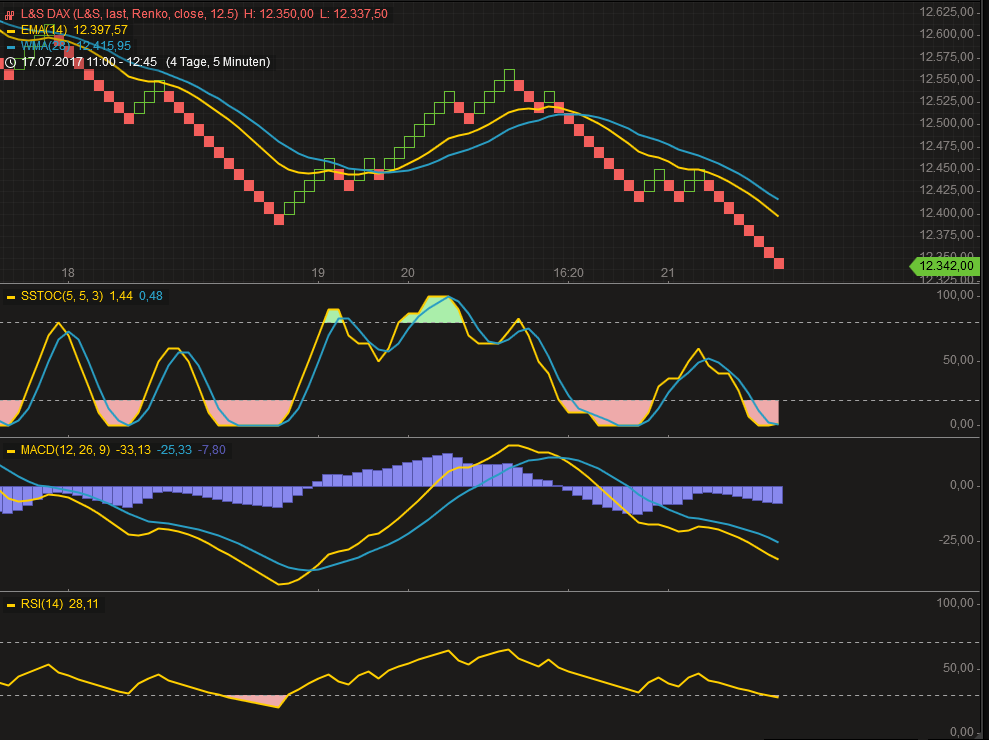Toggle visibility of the EMA(14) overlay

pos(10,31)
